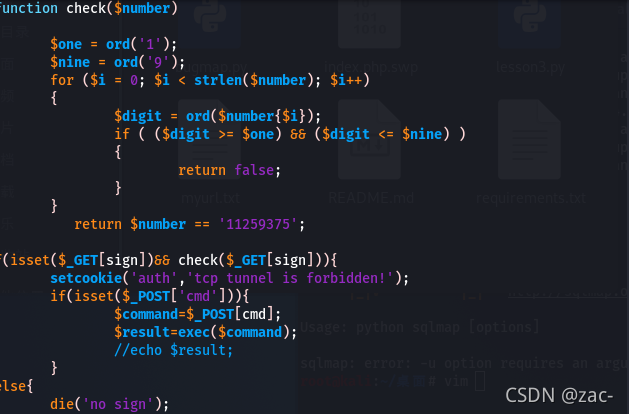The height and width of the screenshot is (414, 629).
Task: Click the 'setcookie' function call
Action: click(x=86, y=278)
